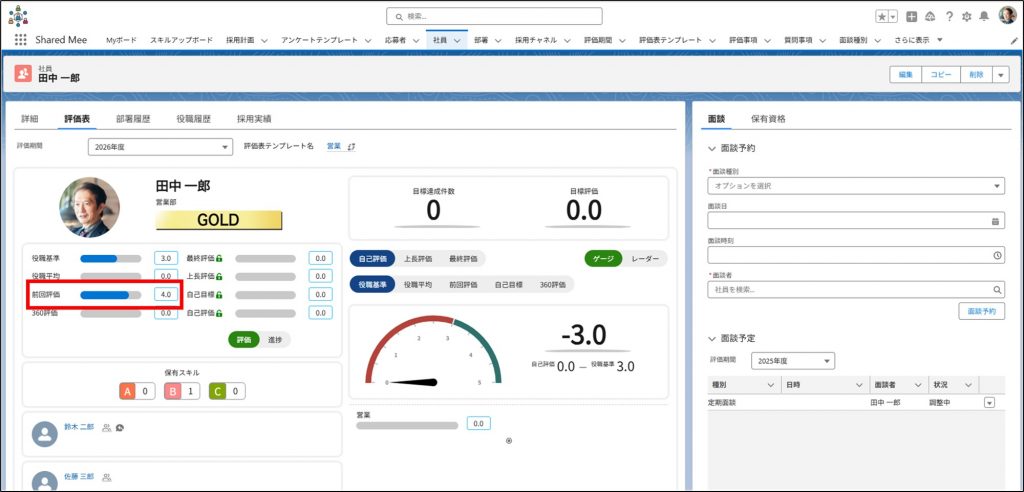Switch the chart view to レーダー
This screenshot has width=1024, height=492.
(645, 258)
